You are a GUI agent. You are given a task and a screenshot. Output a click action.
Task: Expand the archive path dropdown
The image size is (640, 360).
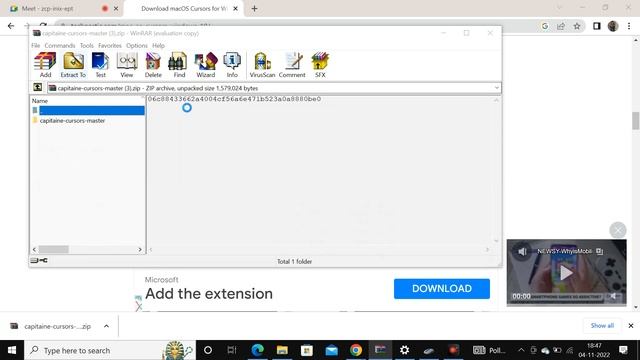pos(496,88)
